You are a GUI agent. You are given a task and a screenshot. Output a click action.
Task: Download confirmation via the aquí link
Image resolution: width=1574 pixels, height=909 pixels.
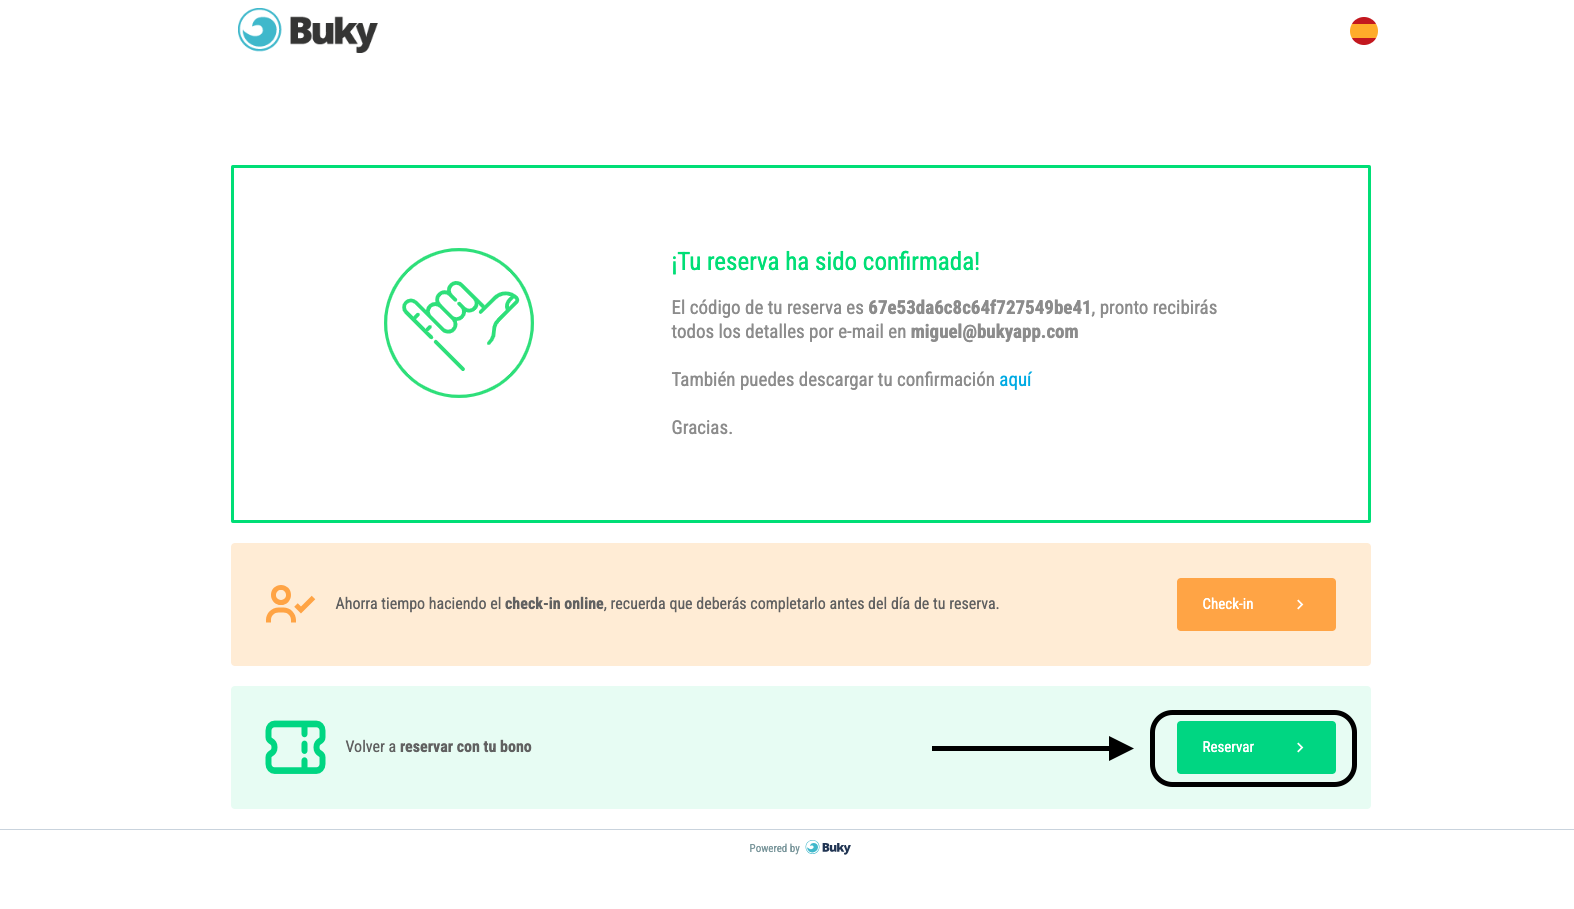1015,380
